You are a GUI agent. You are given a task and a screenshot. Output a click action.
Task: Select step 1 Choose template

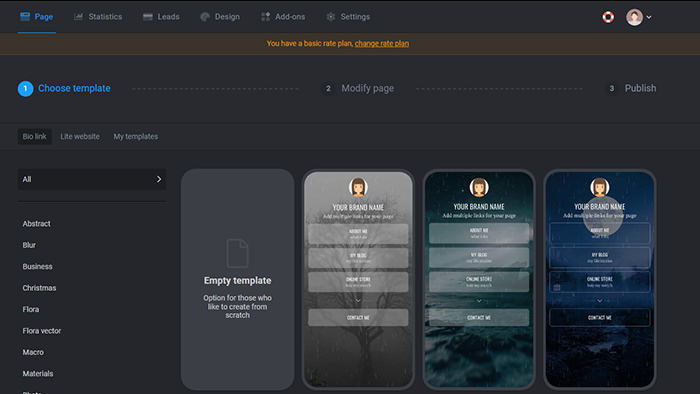pyautogui.click(x=64, y=88)
